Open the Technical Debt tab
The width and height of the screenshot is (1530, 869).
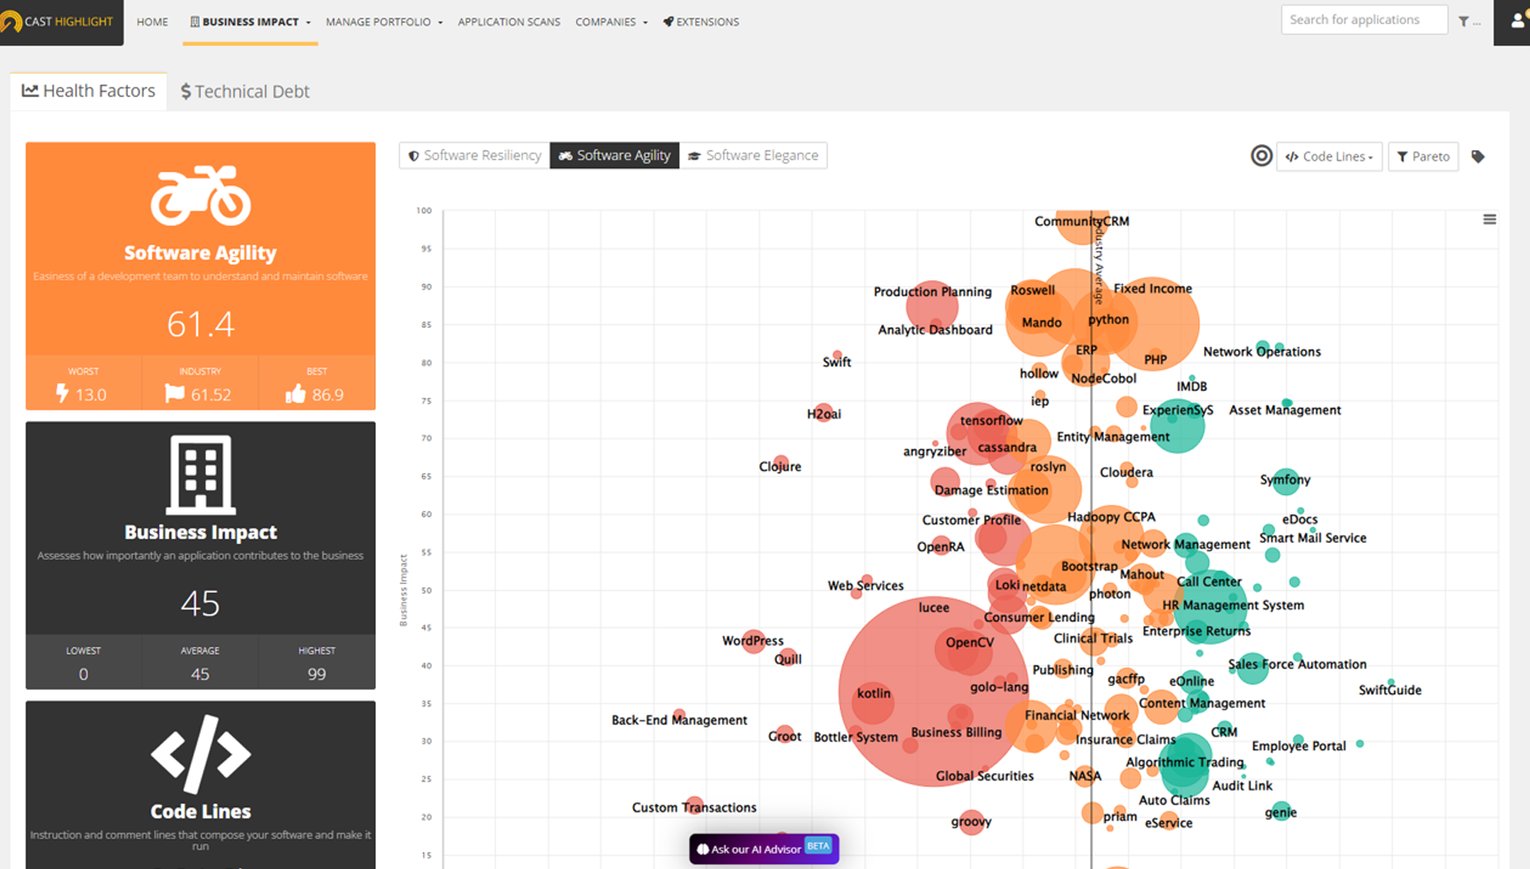245,92
